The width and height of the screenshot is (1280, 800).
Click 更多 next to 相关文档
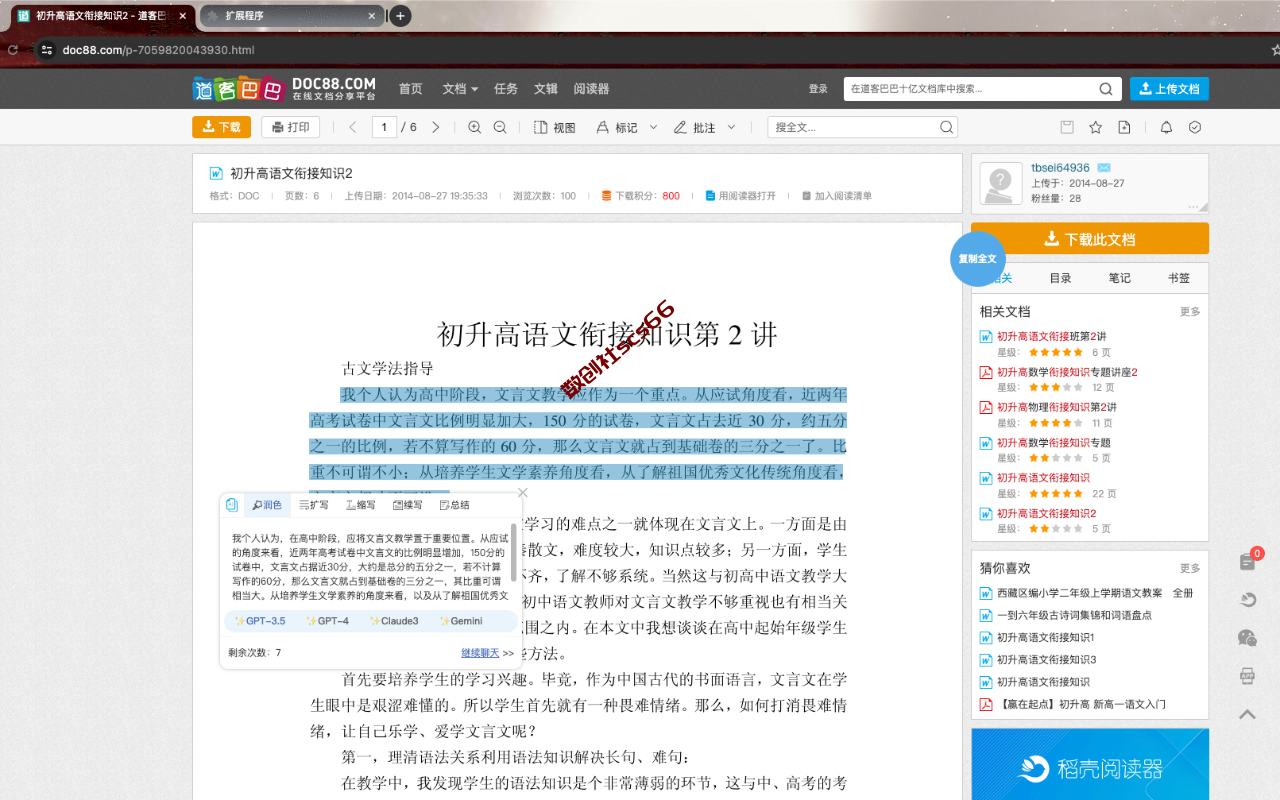[1190, 312]
